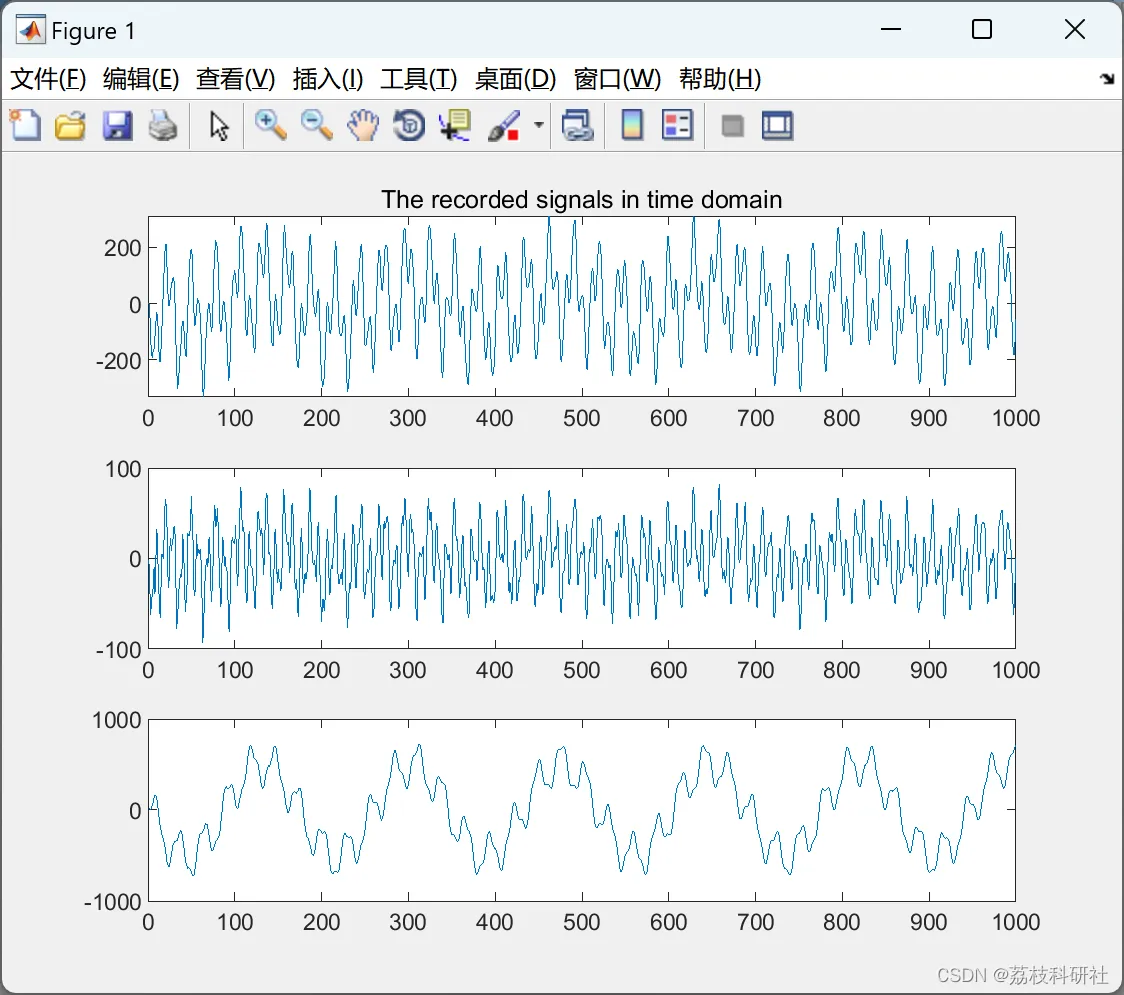
Task: Click the Link Plot icon
Action: click(577, 126)
